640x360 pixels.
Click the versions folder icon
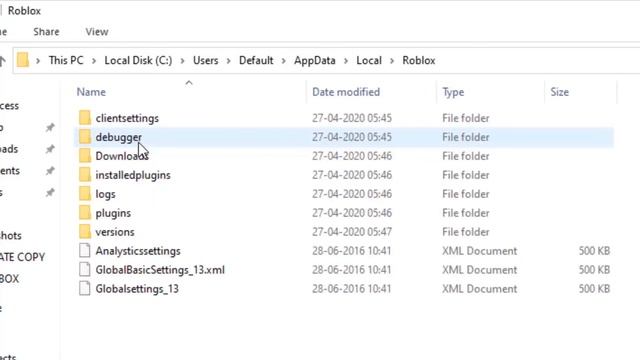click(85, 232)
